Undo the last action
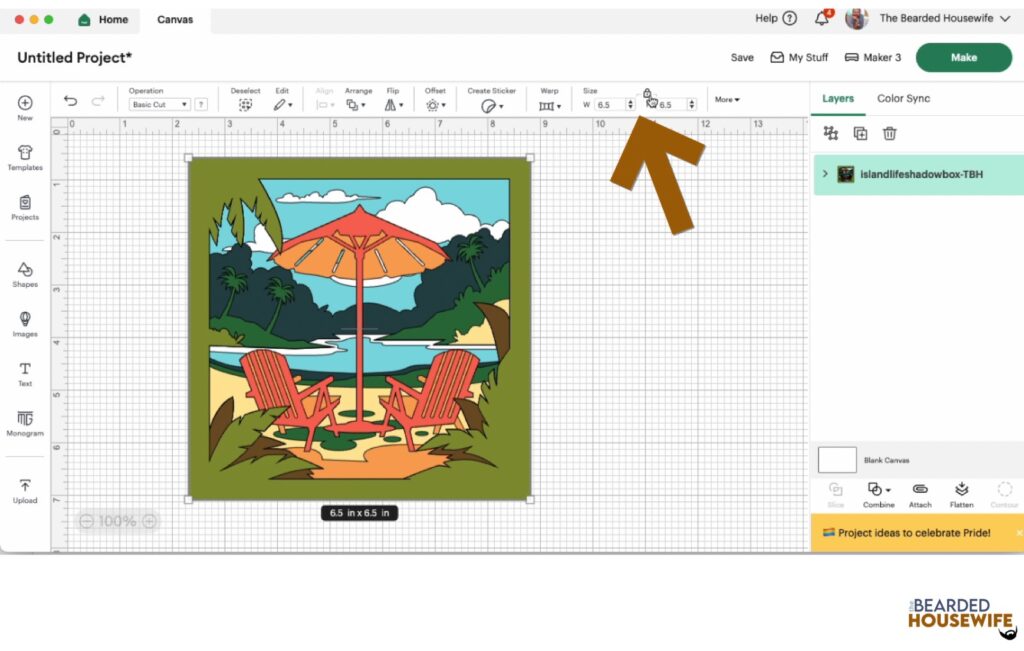 click(x=70, y=101)
